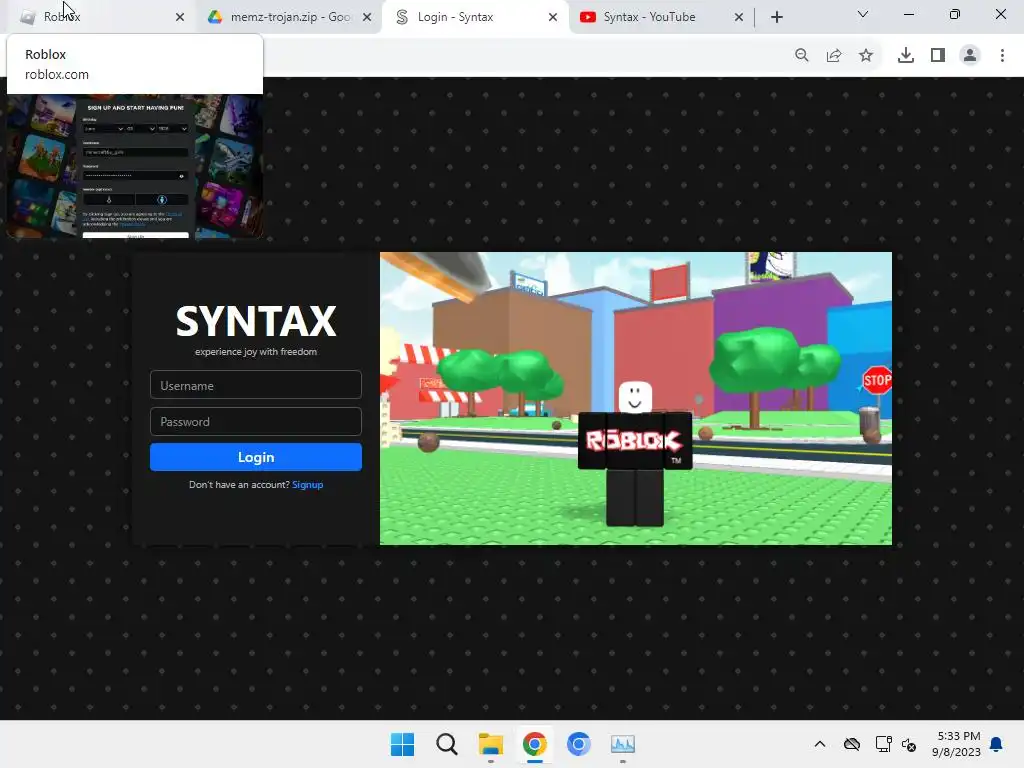This screenshot has height=768, width=1024.
Task: Click the Google Chrome taskbar icon
Action: pyautogui.click(x=534, y=744)
